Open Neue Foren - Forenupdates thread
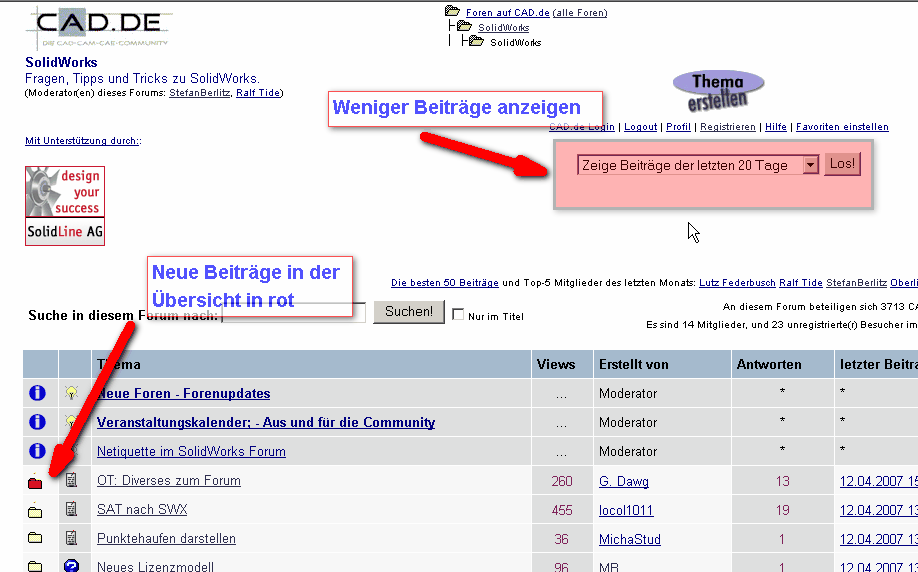 click(183, 393)
